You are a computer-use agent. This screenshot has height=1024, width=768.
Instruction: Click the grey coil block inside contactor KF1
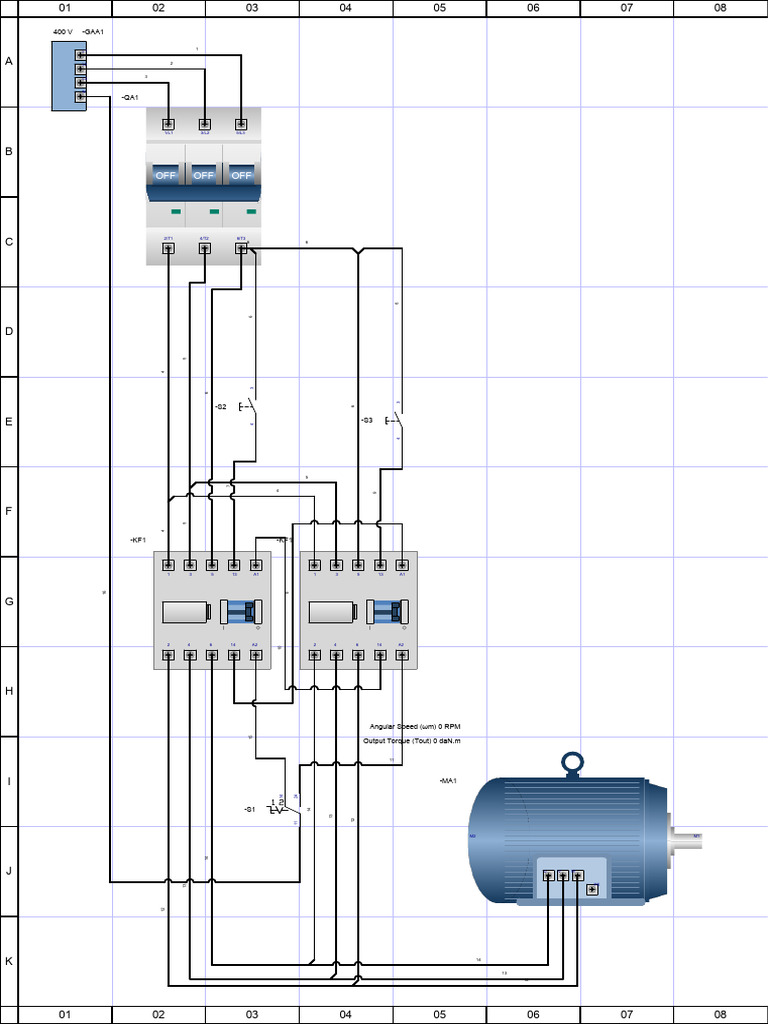point(186,612)
